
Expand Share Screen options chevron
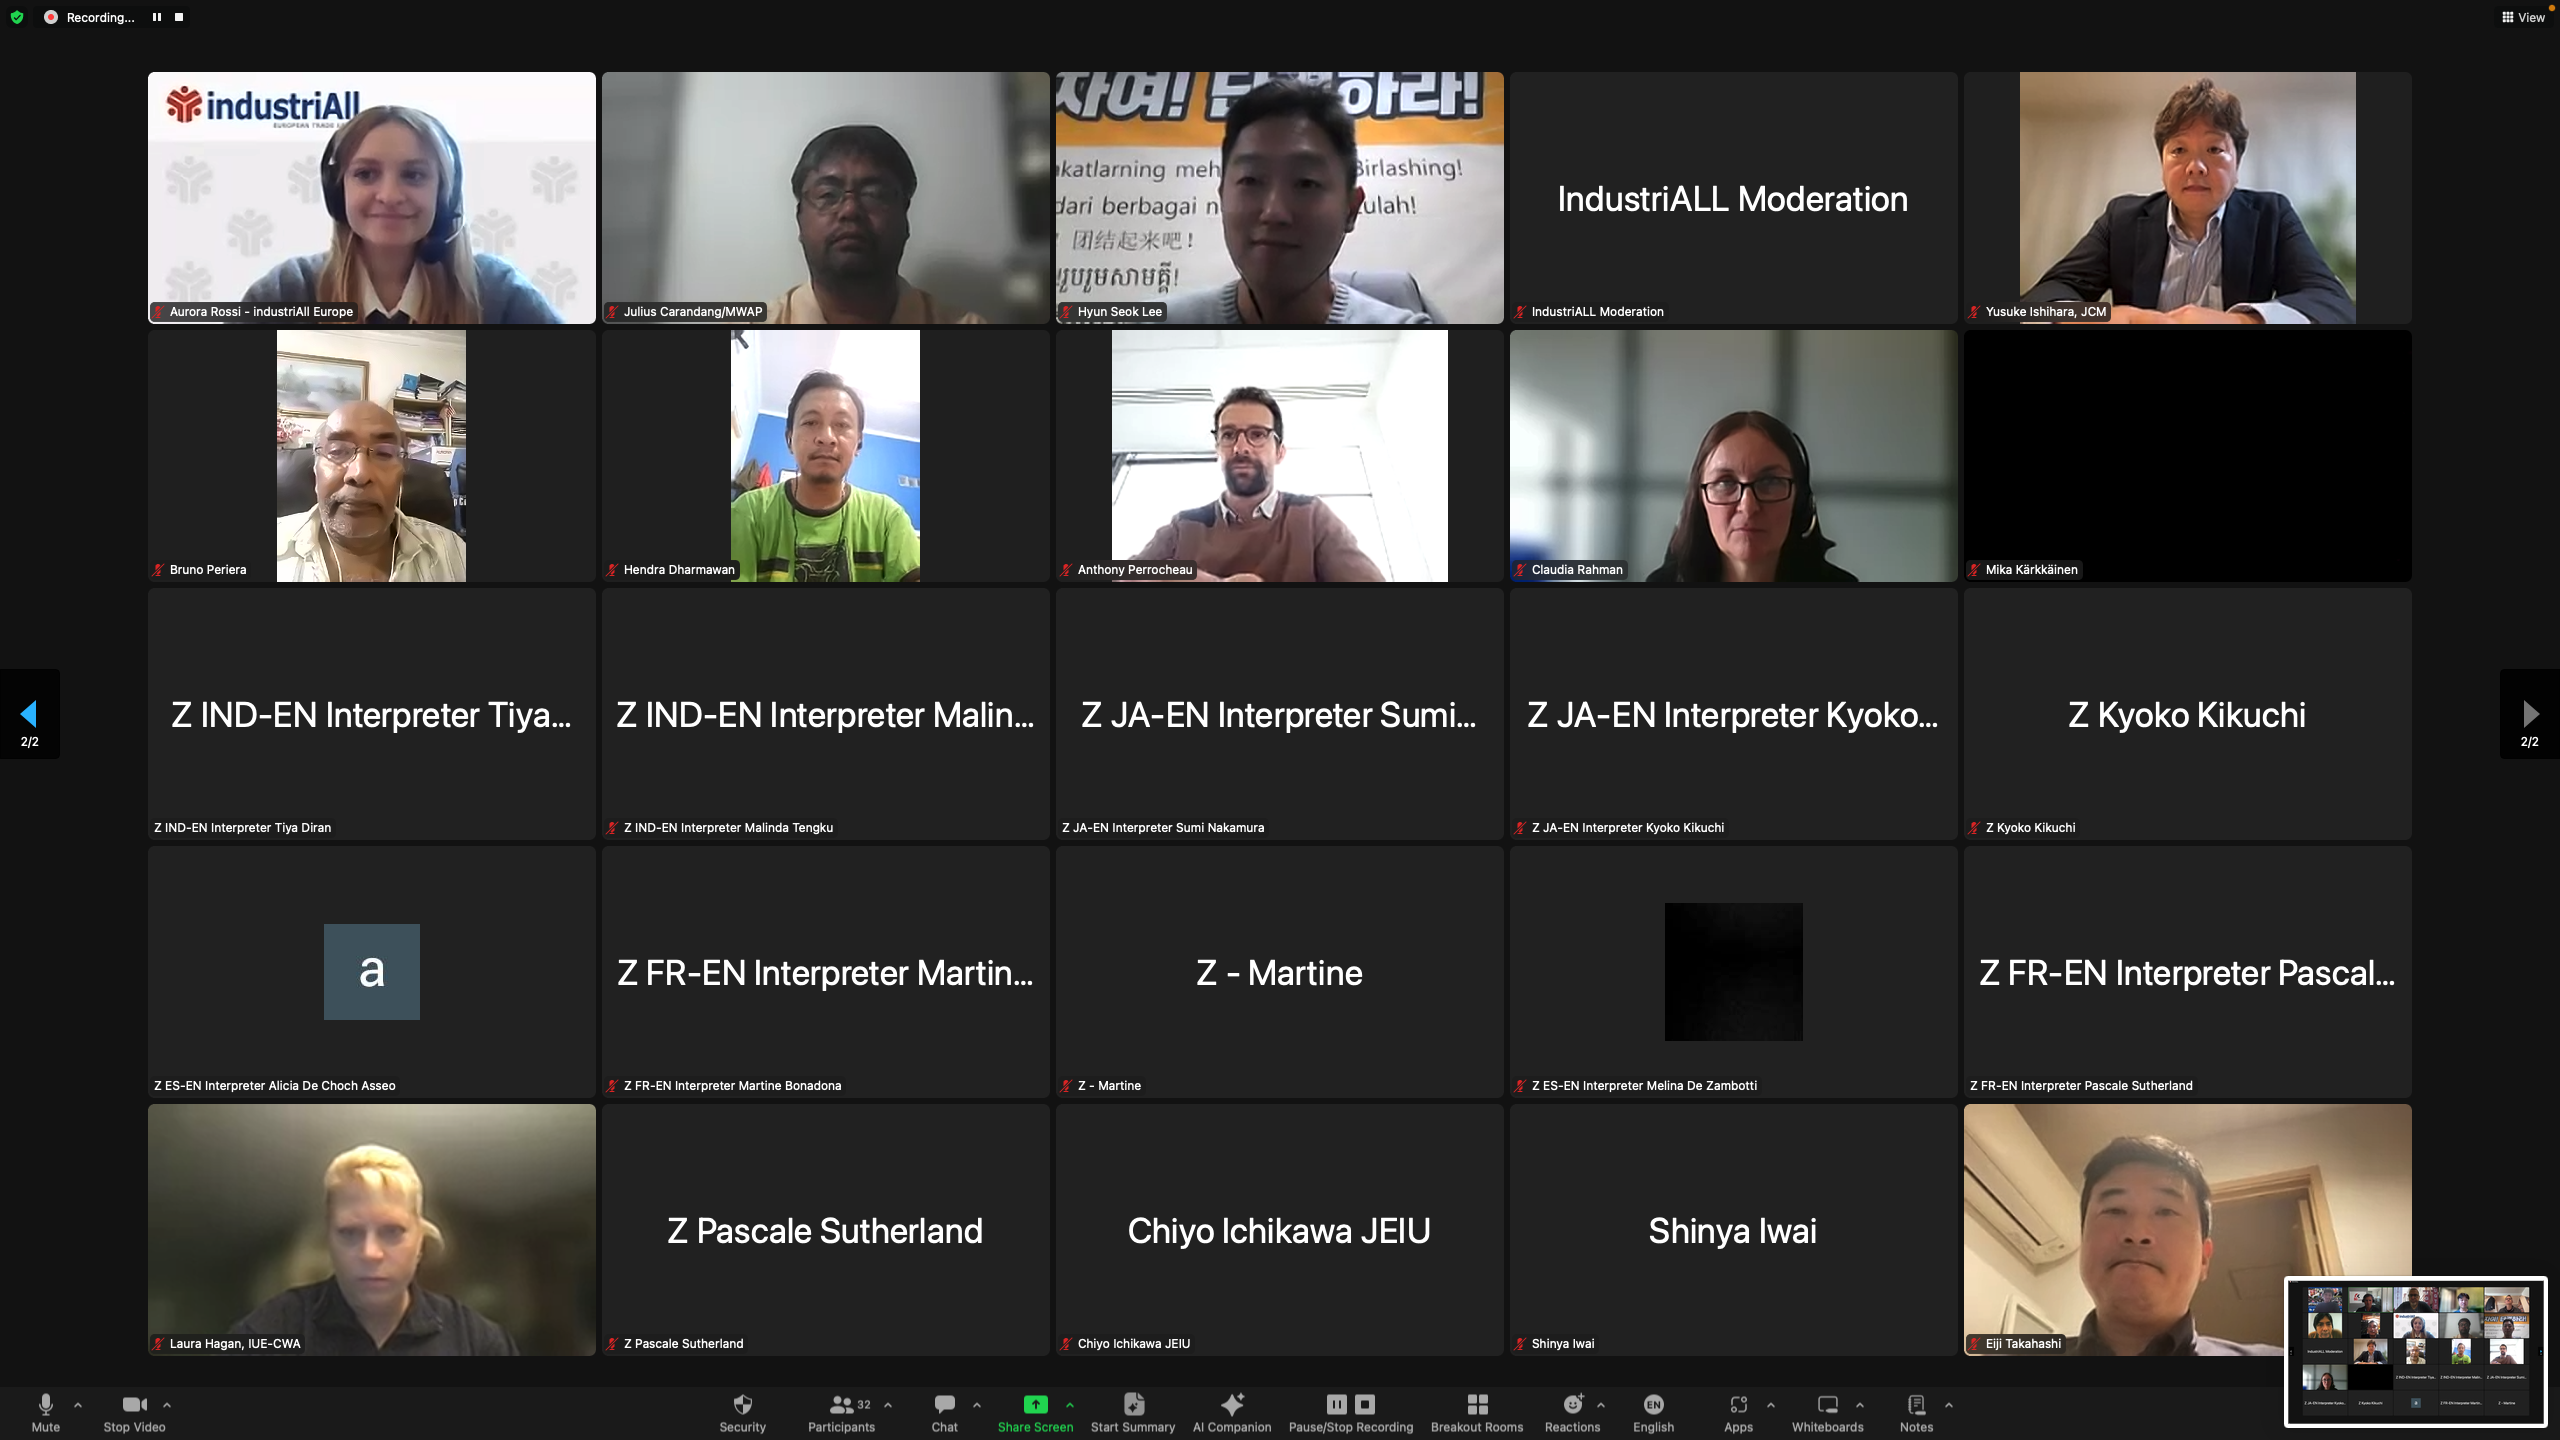[1070, 1405]
